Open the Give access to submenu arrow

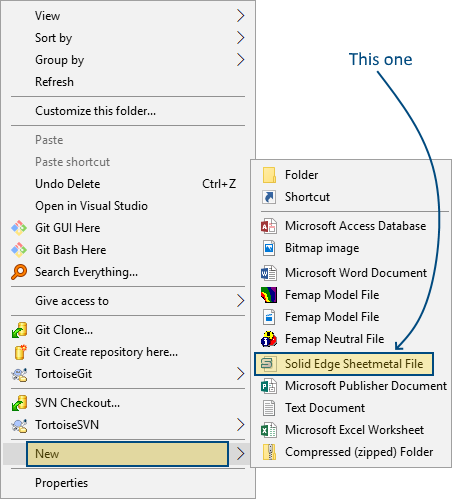click(x=241, y=301)
